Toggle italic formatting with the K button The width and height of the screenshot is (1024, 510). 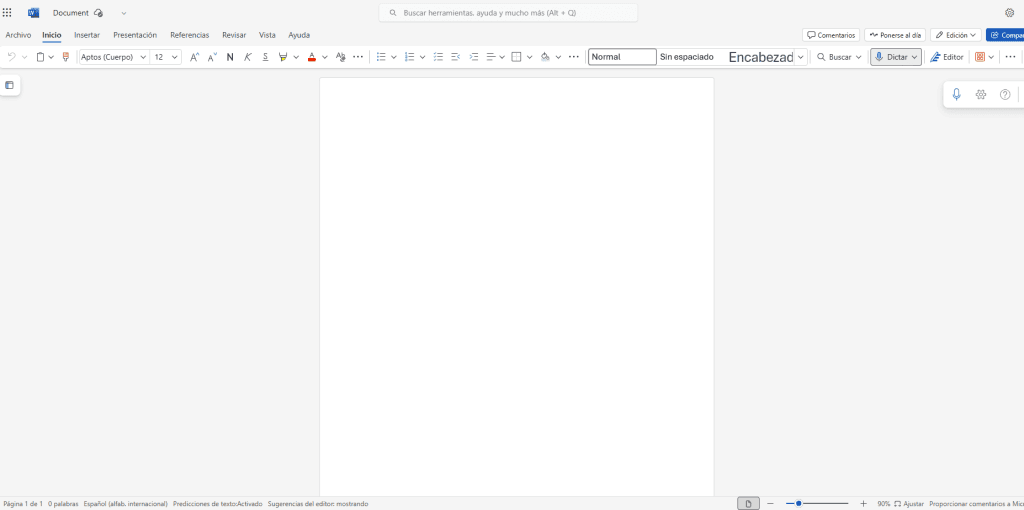click(247, 57)
